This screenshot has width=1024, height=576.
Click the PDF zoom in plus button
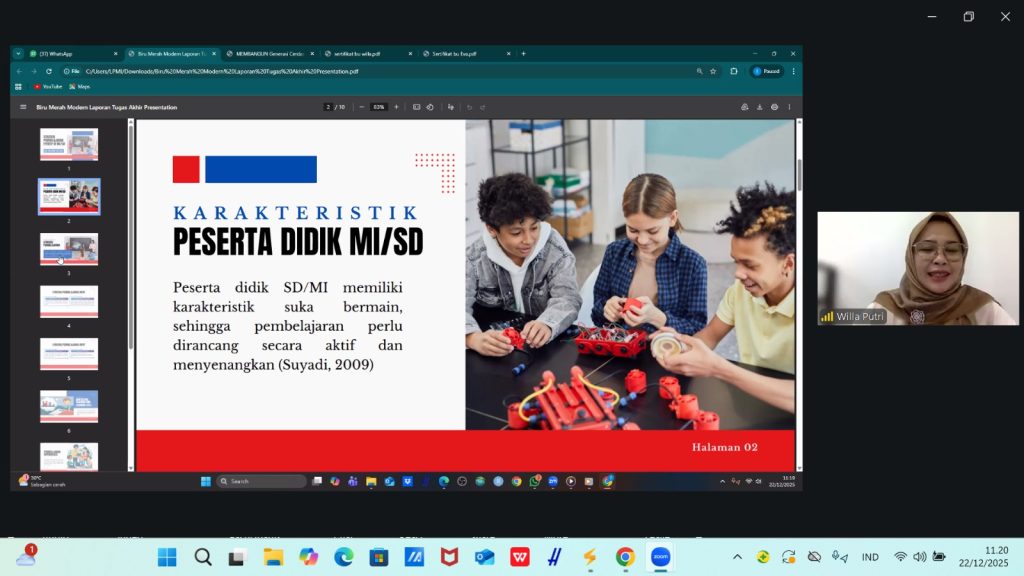pos(396,107)
